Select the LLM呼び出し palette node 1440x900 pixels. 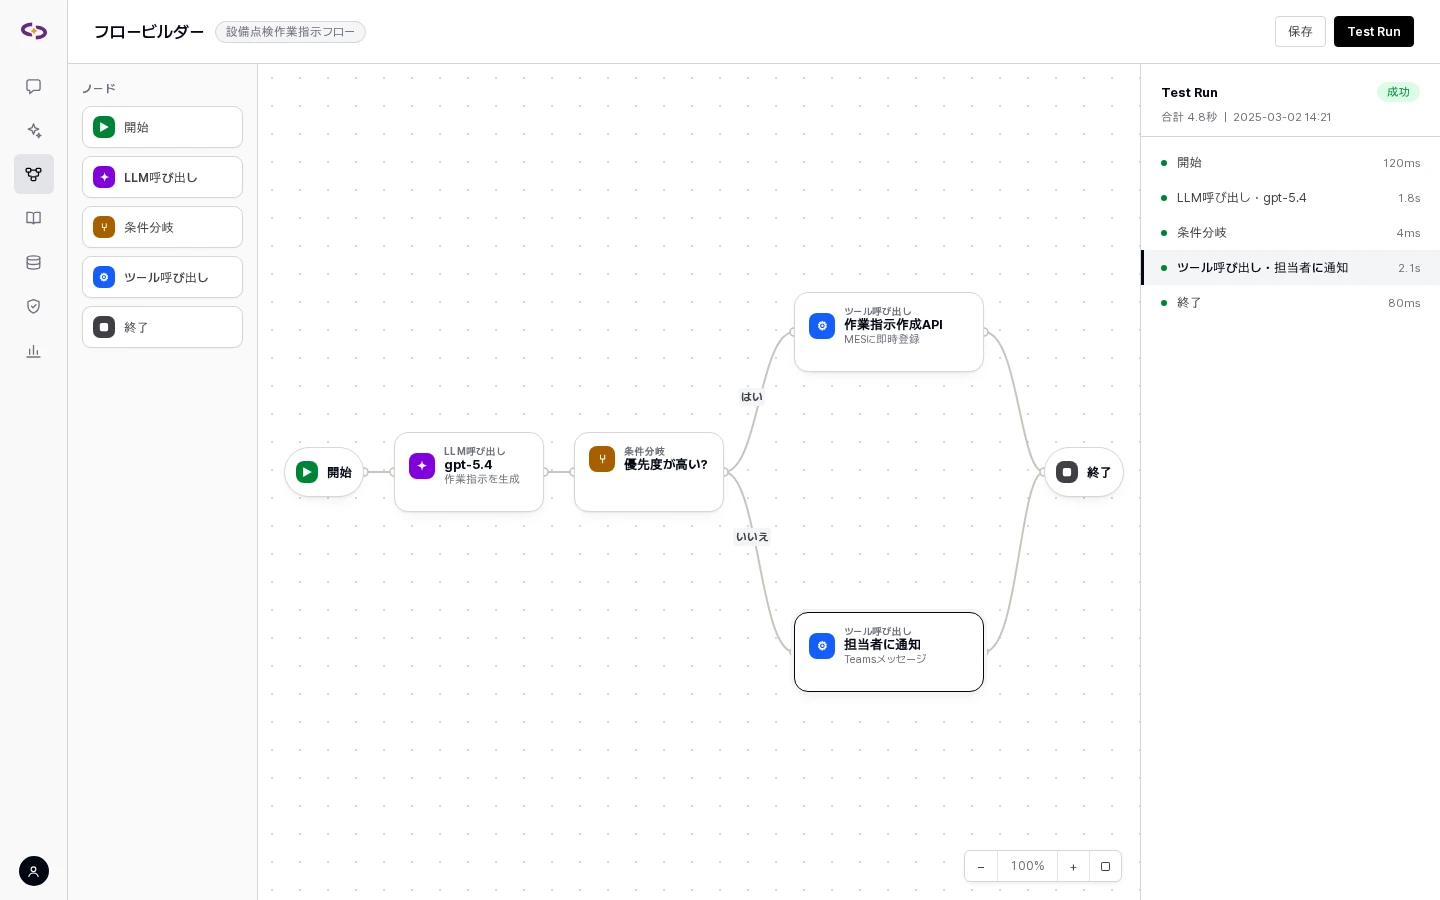(162, 177)
